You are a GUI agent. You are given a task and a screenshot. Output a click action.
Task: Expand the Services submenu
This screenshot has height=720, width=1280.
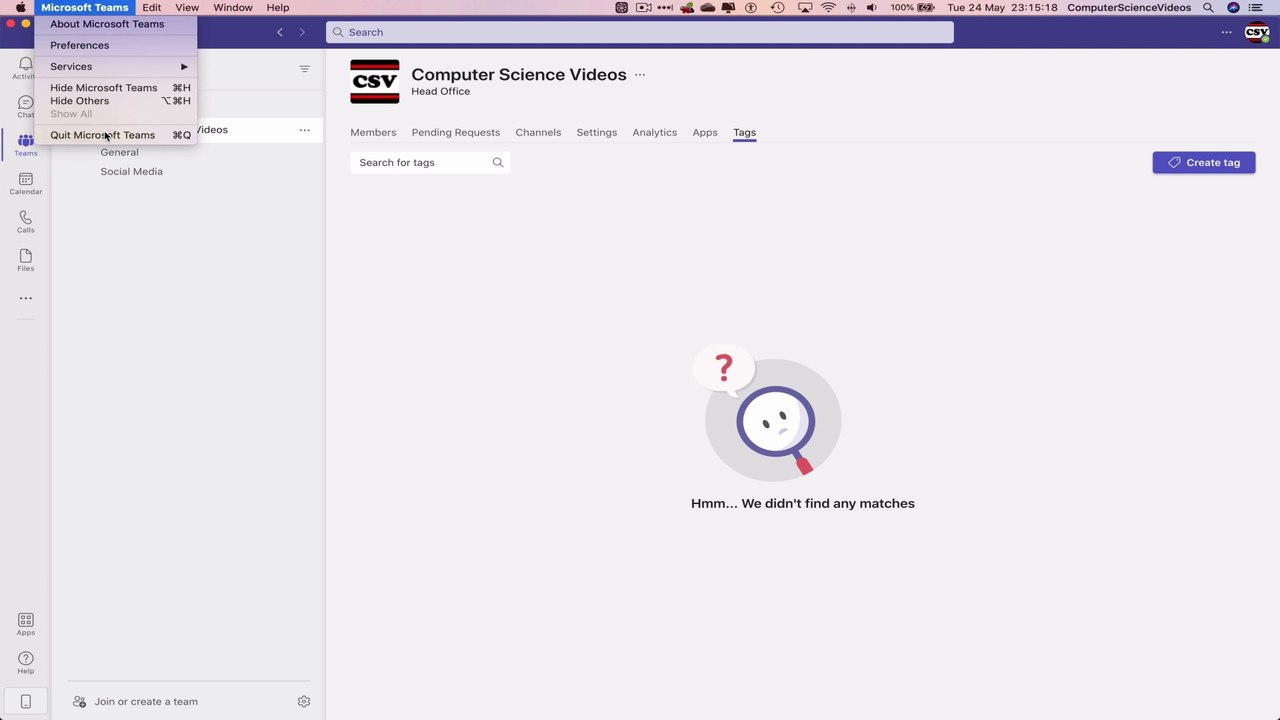[116, 66]
